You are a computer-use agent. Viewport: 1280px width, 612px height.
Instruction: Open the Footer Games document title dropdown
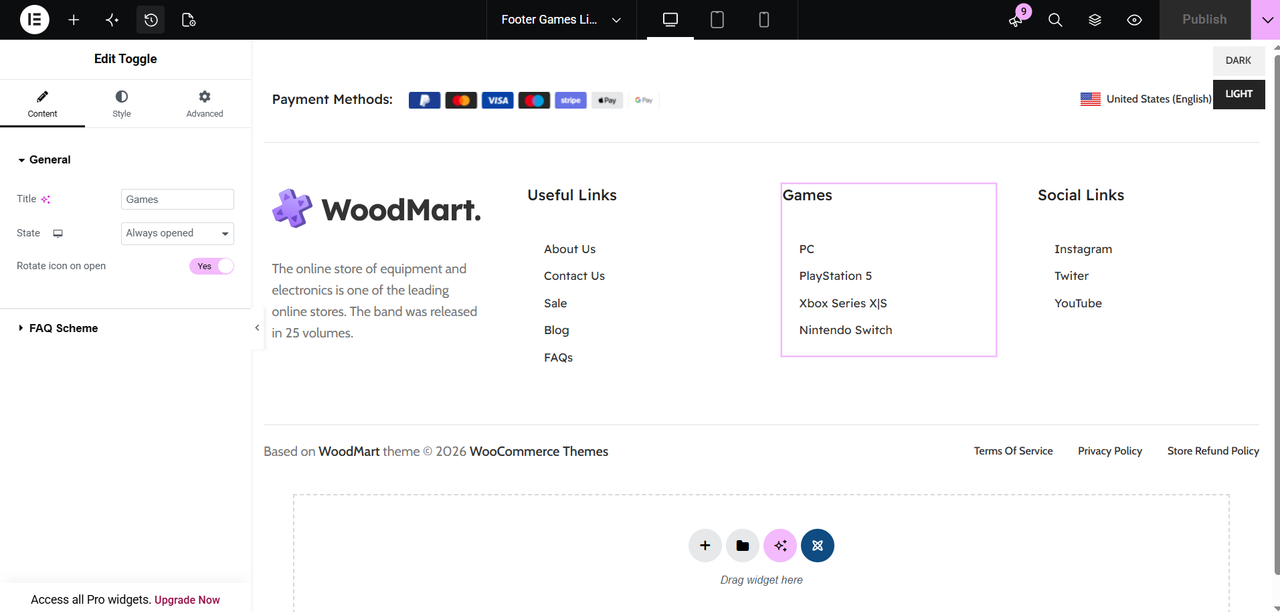tap(561, 20)
